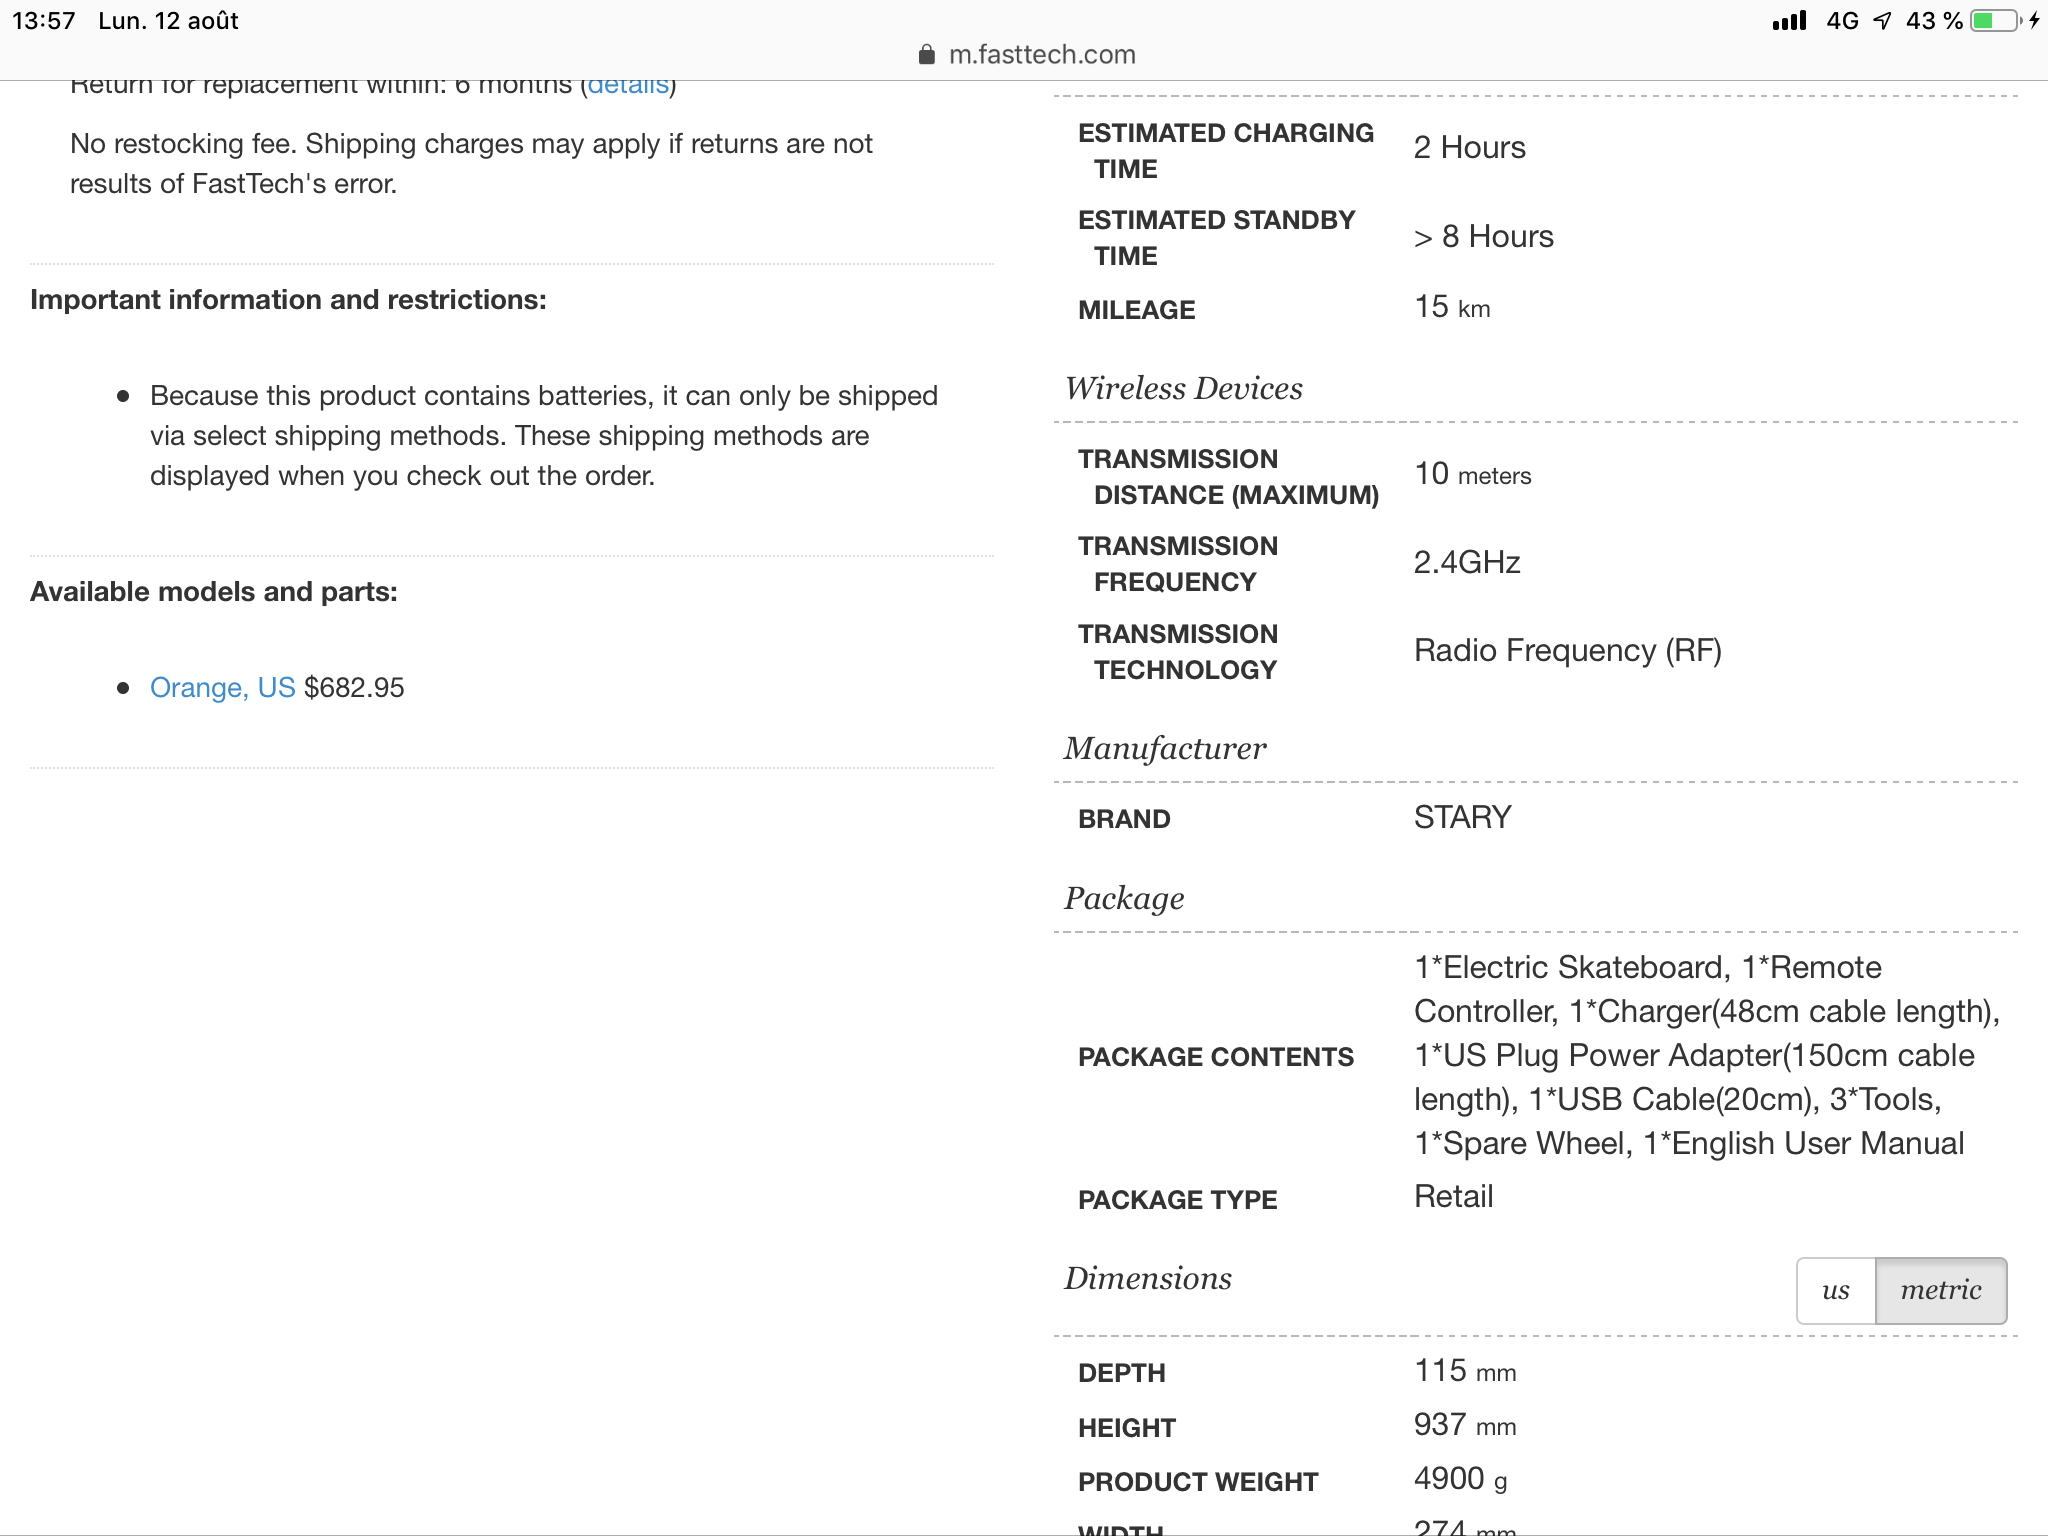Image resolution: width=2048 pixels, height=1536 pixels.
Task: Switch dimensions to us units
Action: (1836, 1291)
